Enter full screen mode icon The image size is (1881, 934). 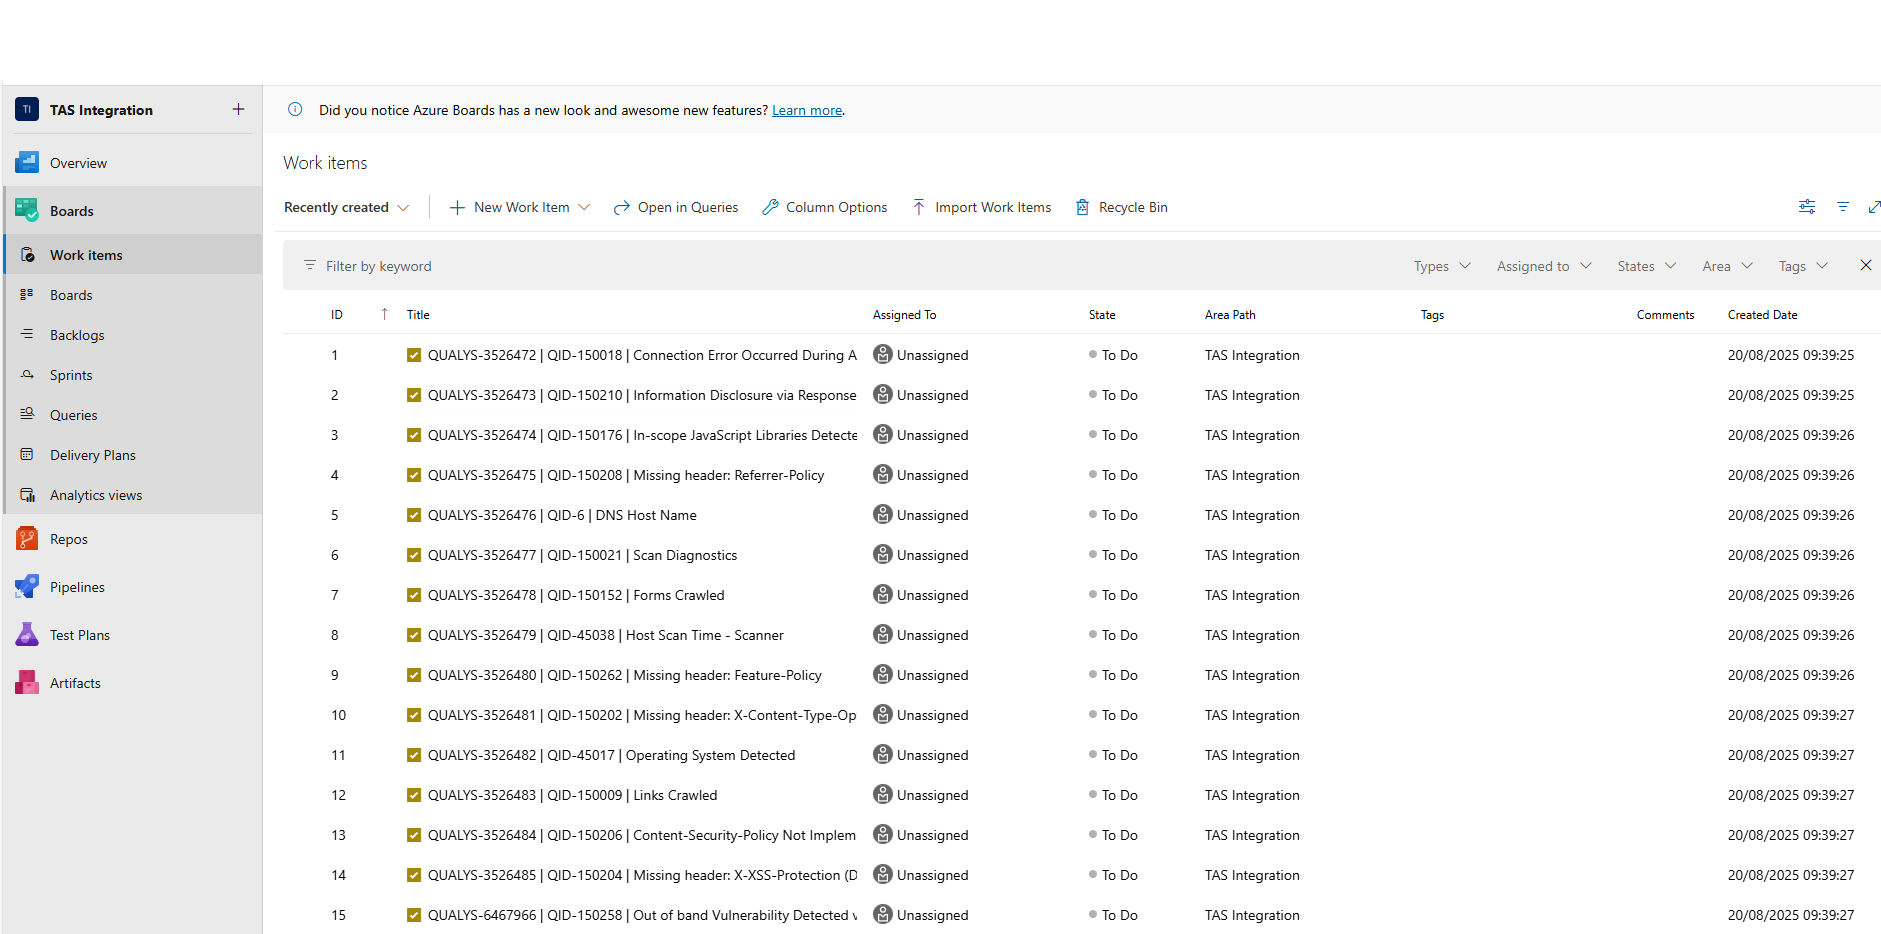1874,207
